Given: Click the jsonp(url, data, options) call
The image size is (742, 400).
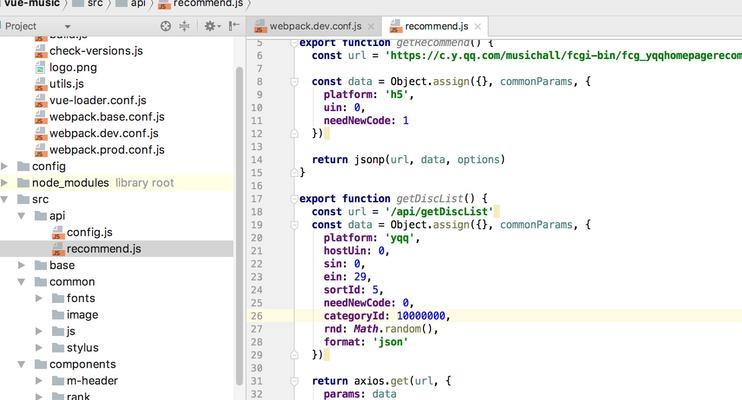Looking at the screenshot, I should coord(430,160).
